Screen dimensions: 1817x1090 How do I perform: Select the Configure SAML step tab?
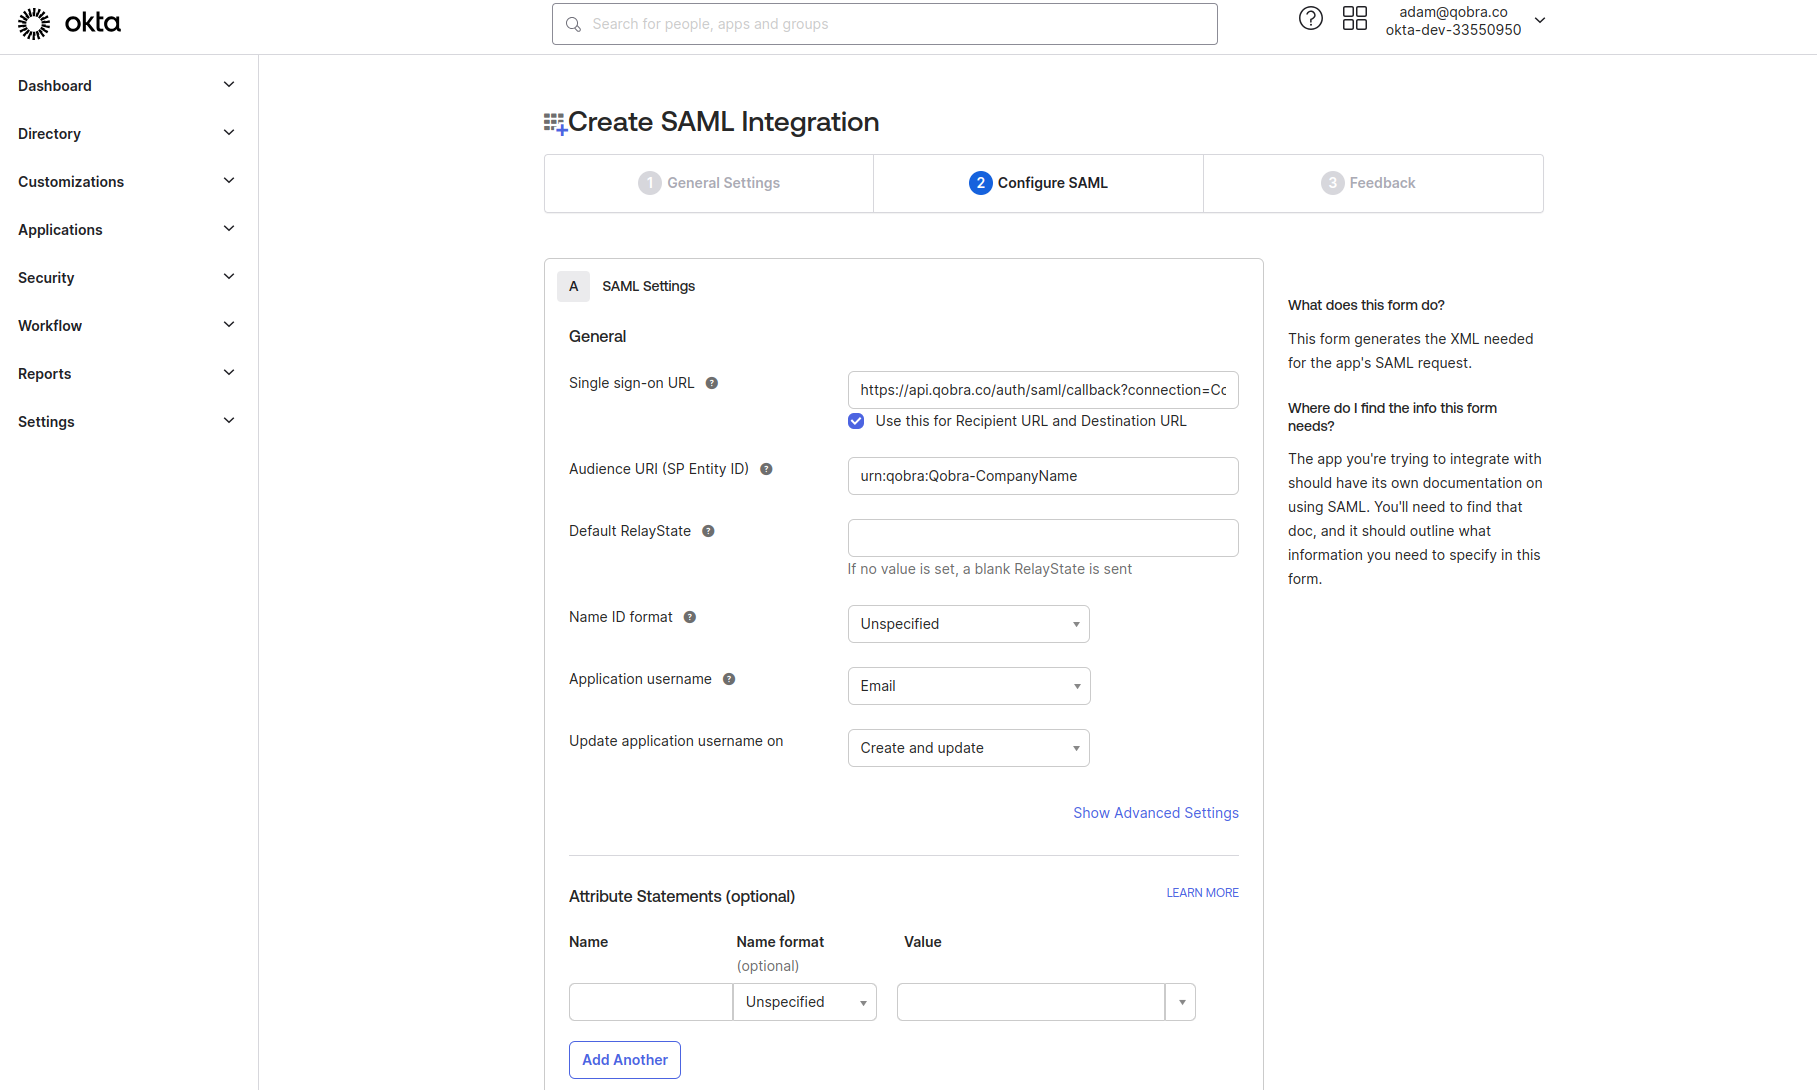click(x=1038, y=183)
